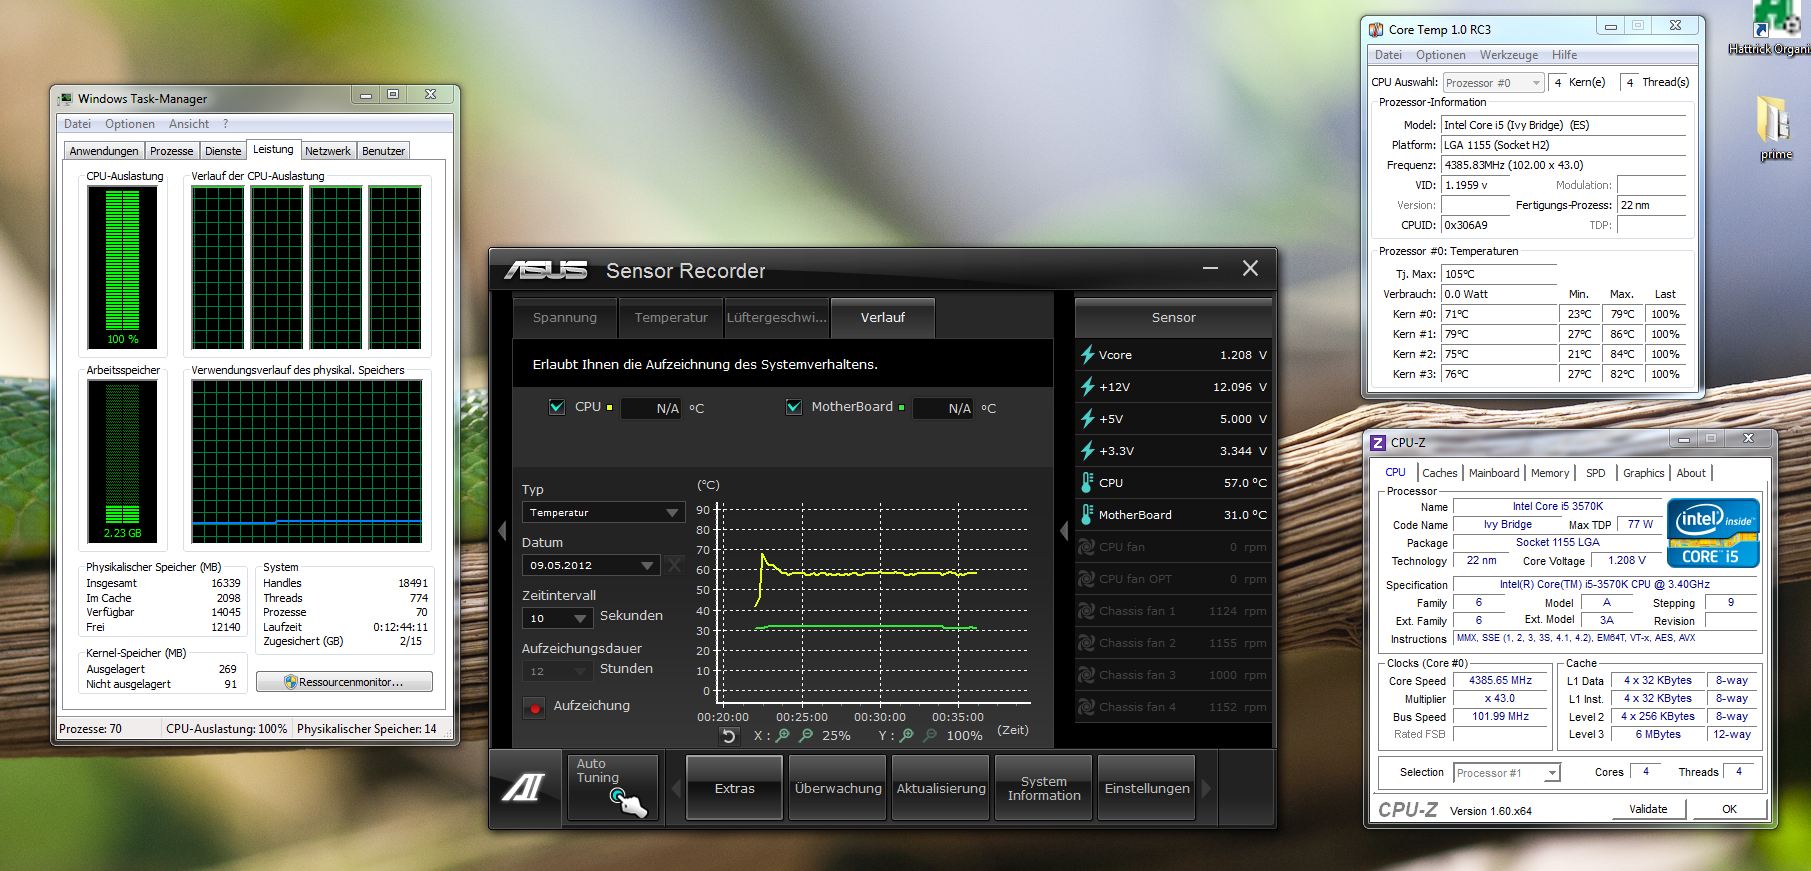The image size is (1811, 871).
Task: Open CPU-Z Memory tab
Action: coord(1550,473)
